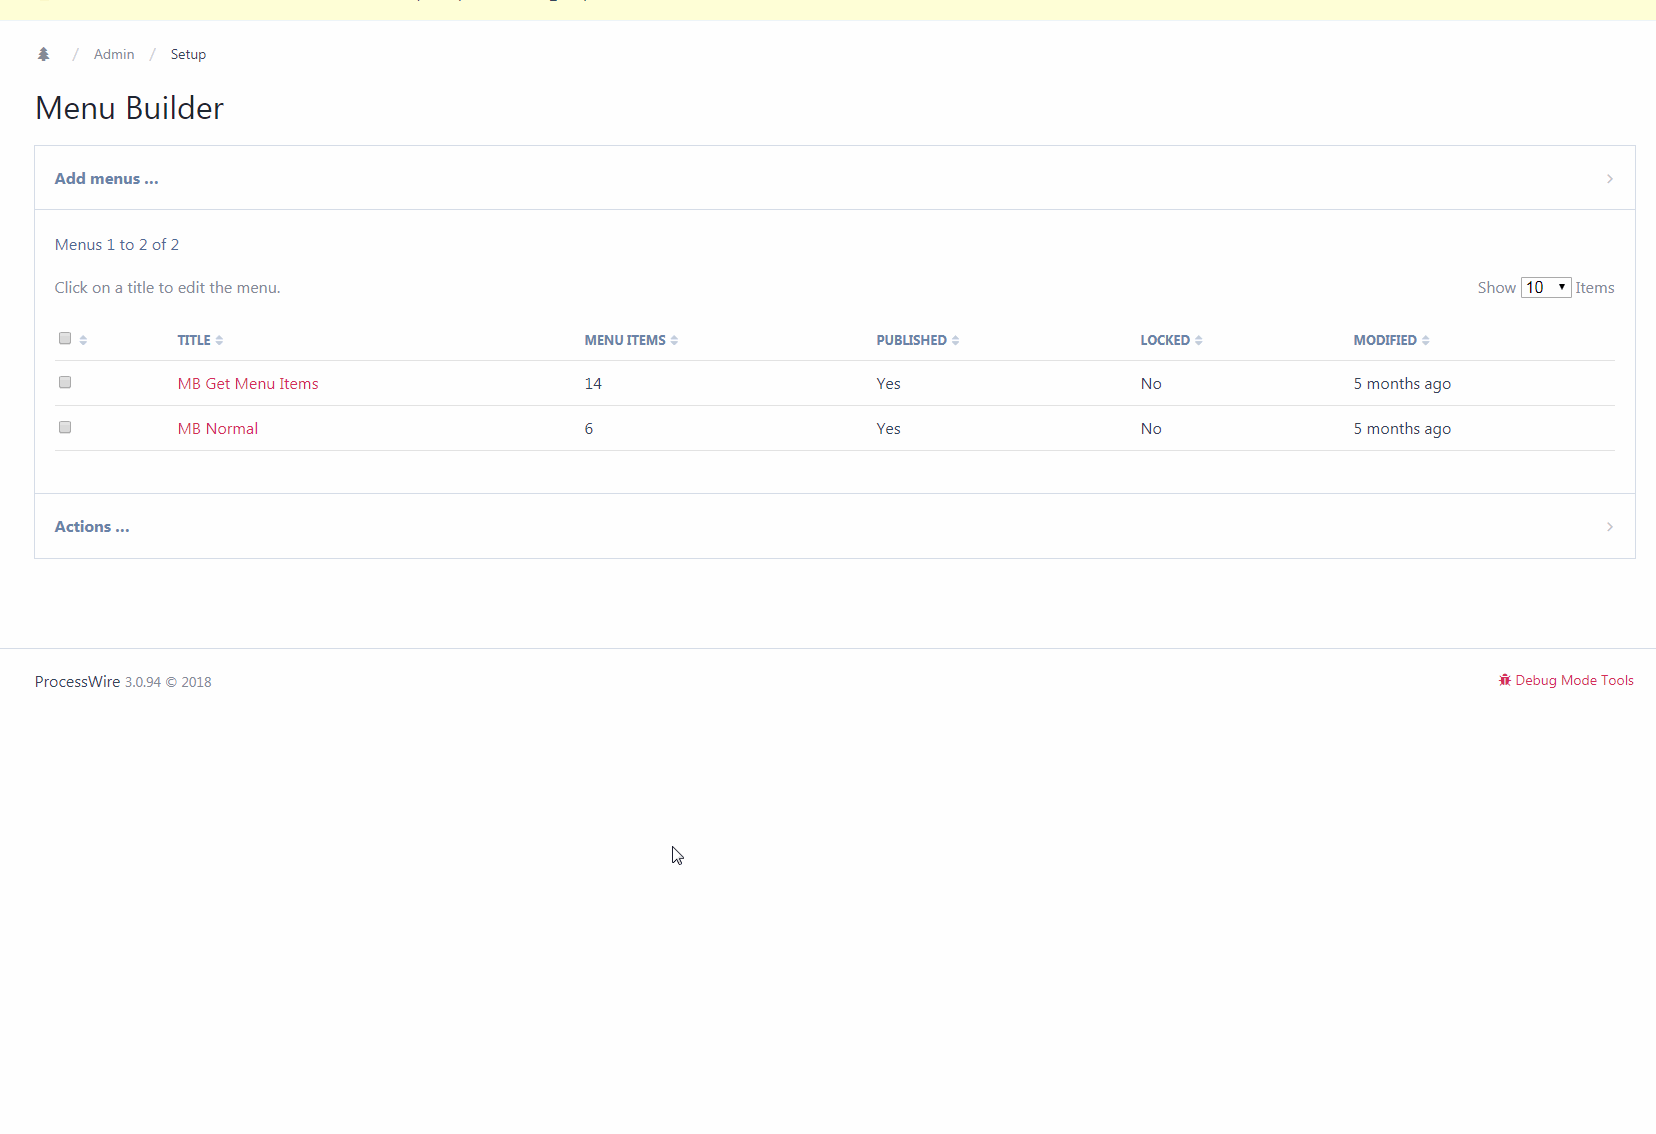This screenshot has width=1656, height=1134.
Task: Expand the Add menus section
Action: 106,178
